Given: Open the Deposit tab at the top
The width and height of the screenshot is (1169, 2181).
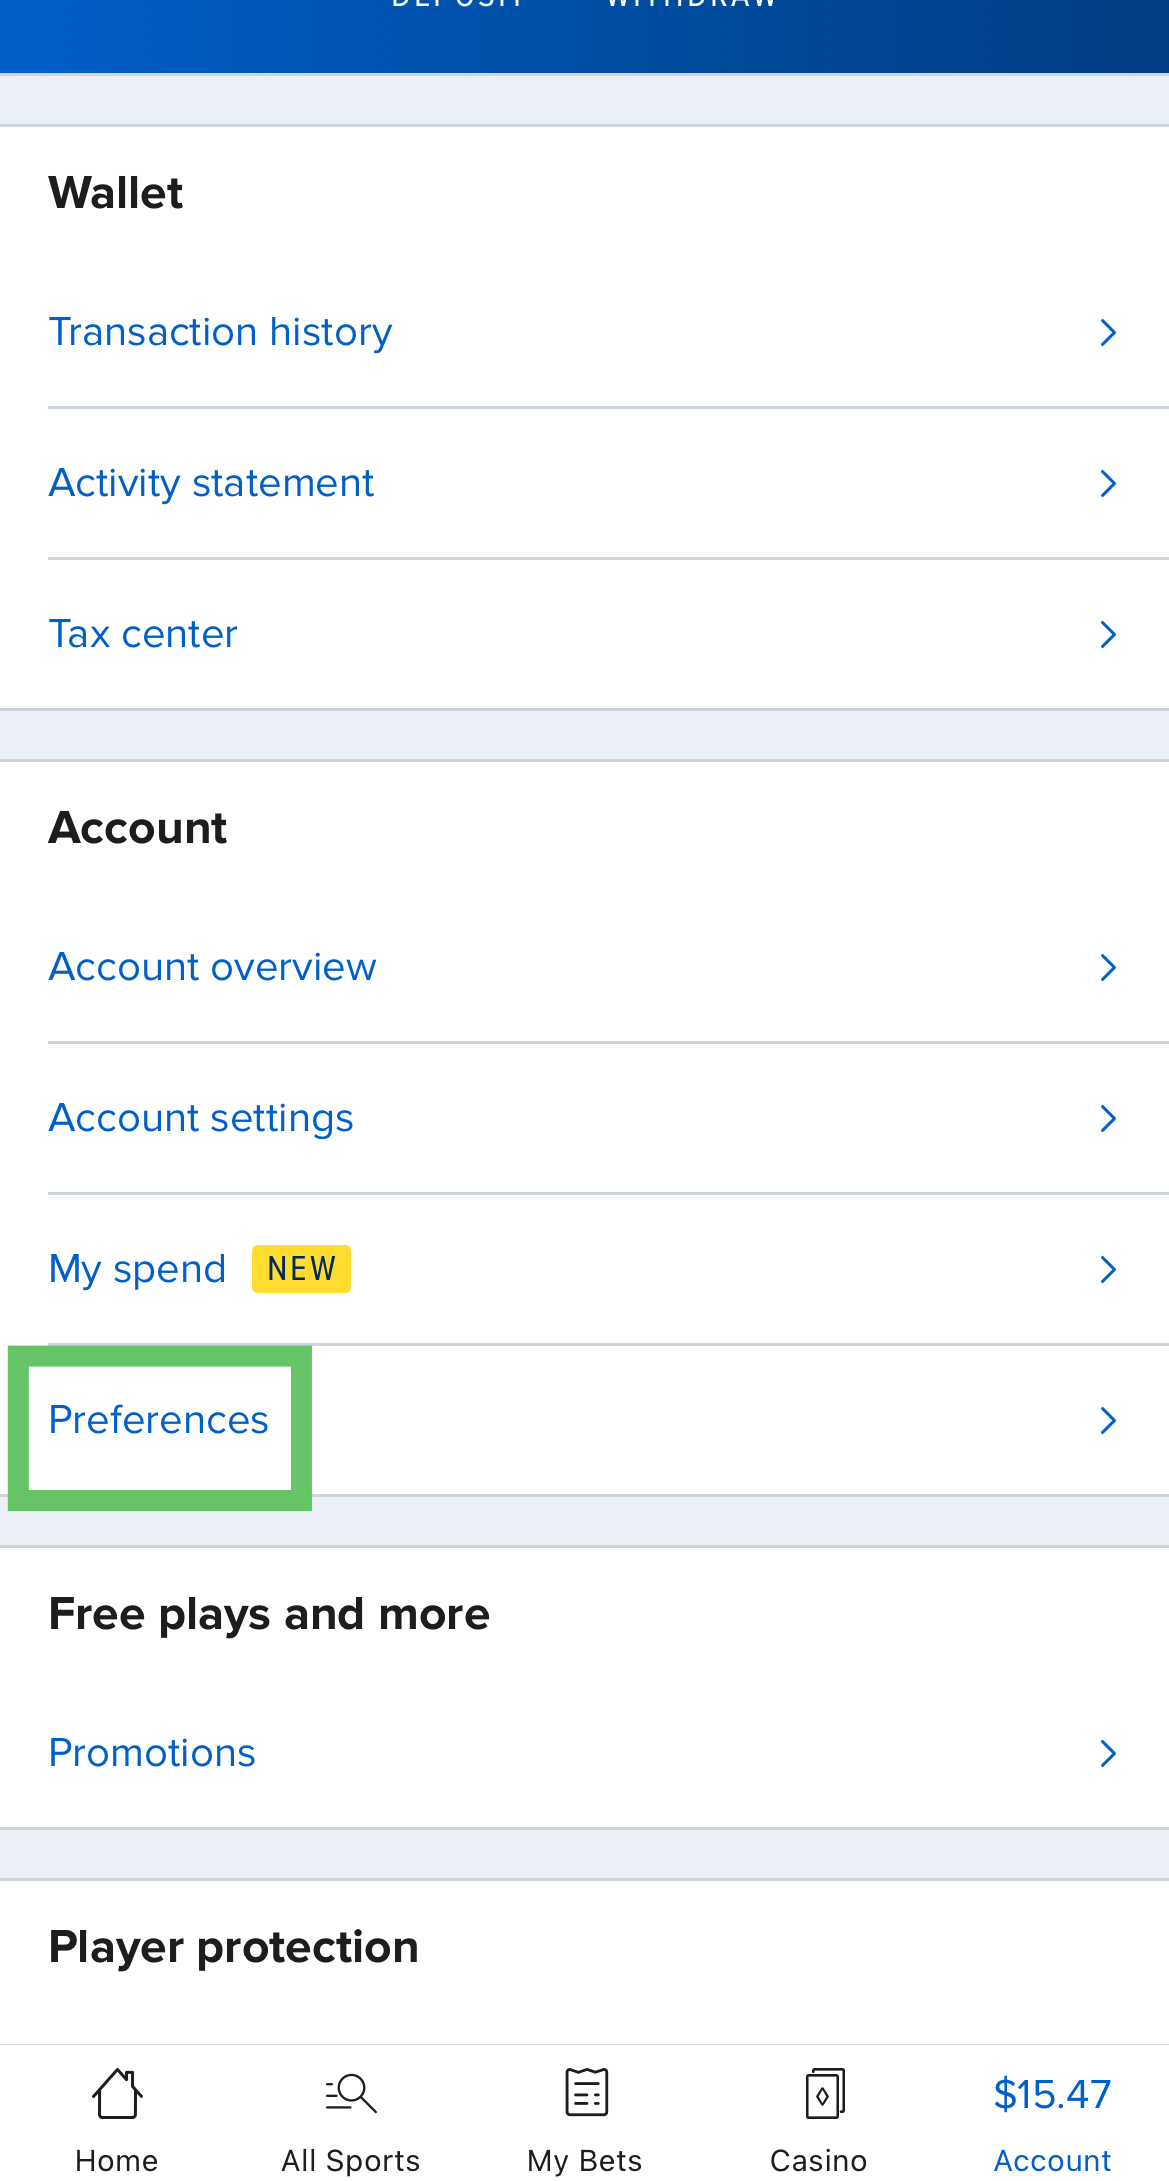Looking at the screenshot, I should pyautogui.click(x=457, y=8).
